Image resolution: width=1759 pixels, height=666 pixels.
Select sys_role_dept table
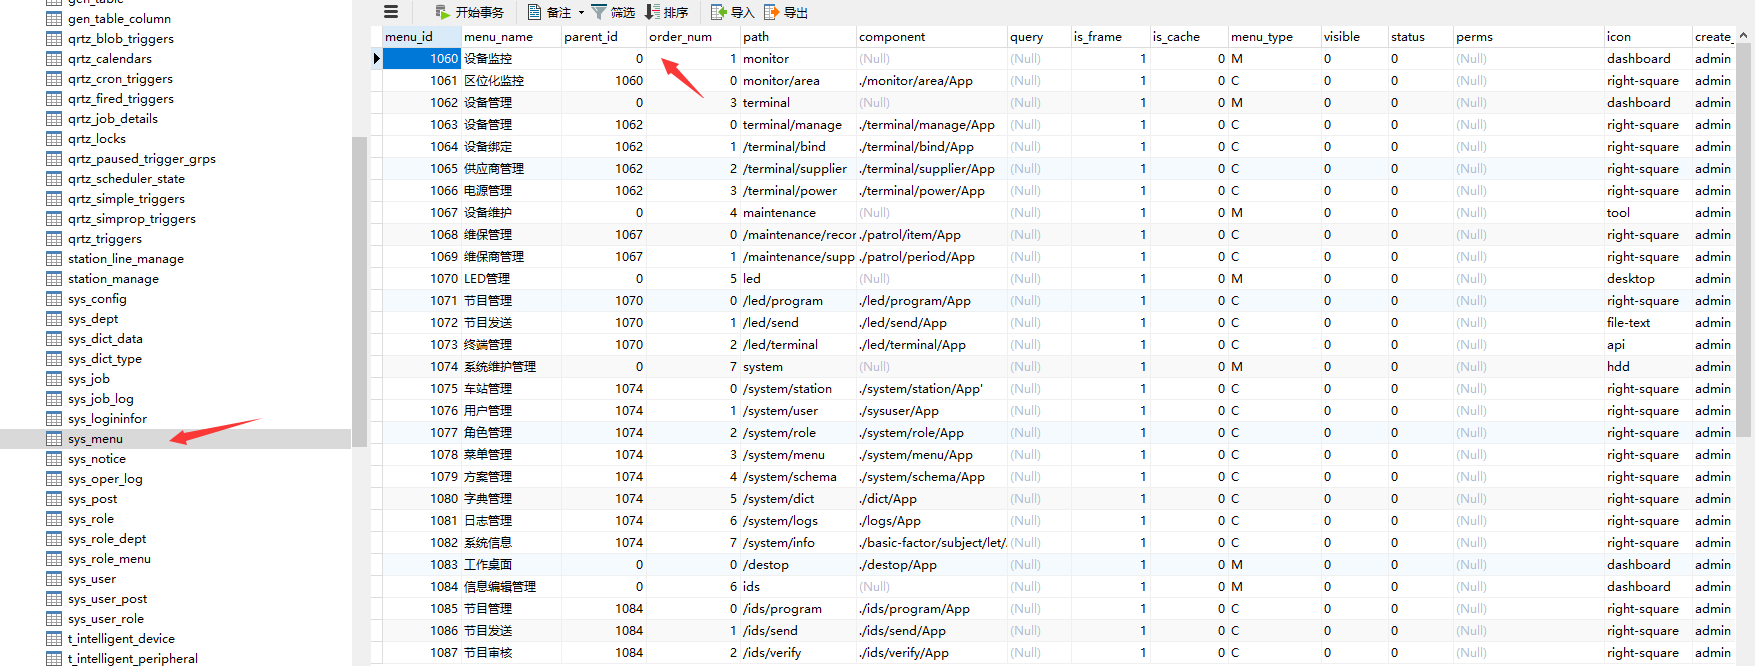pyautogui.click(x=107, y=539)
